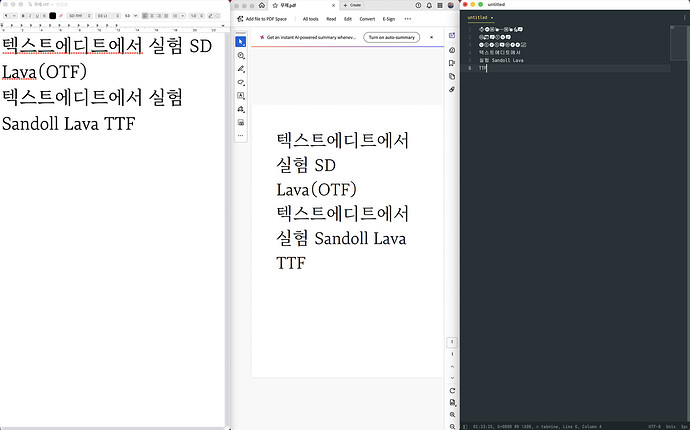This screenshot has height=430, width=690.
Task: Open the attachments paperclip in Acrobat's right rail
Action: pos(452,89)
